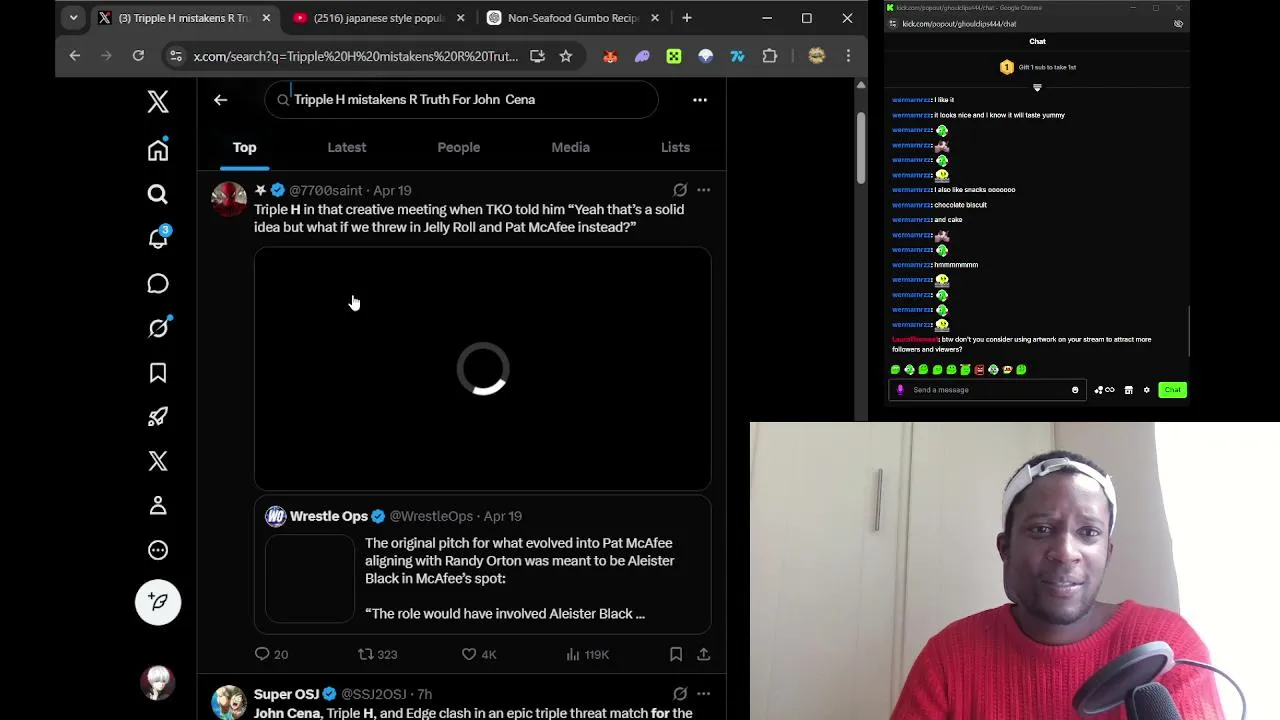Open more options on the @7700saint post
Screen dimensions: 1280x720
703,190
